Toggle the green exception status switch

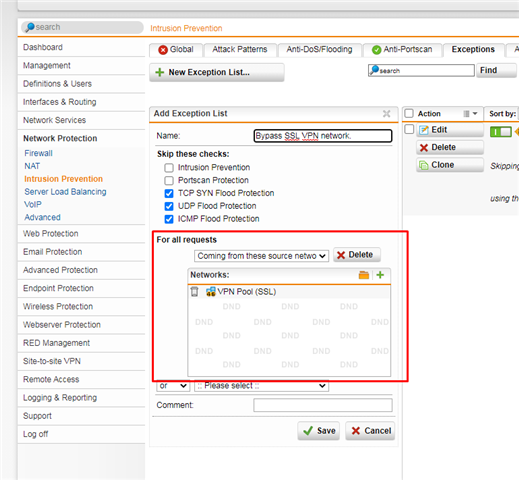501,132
